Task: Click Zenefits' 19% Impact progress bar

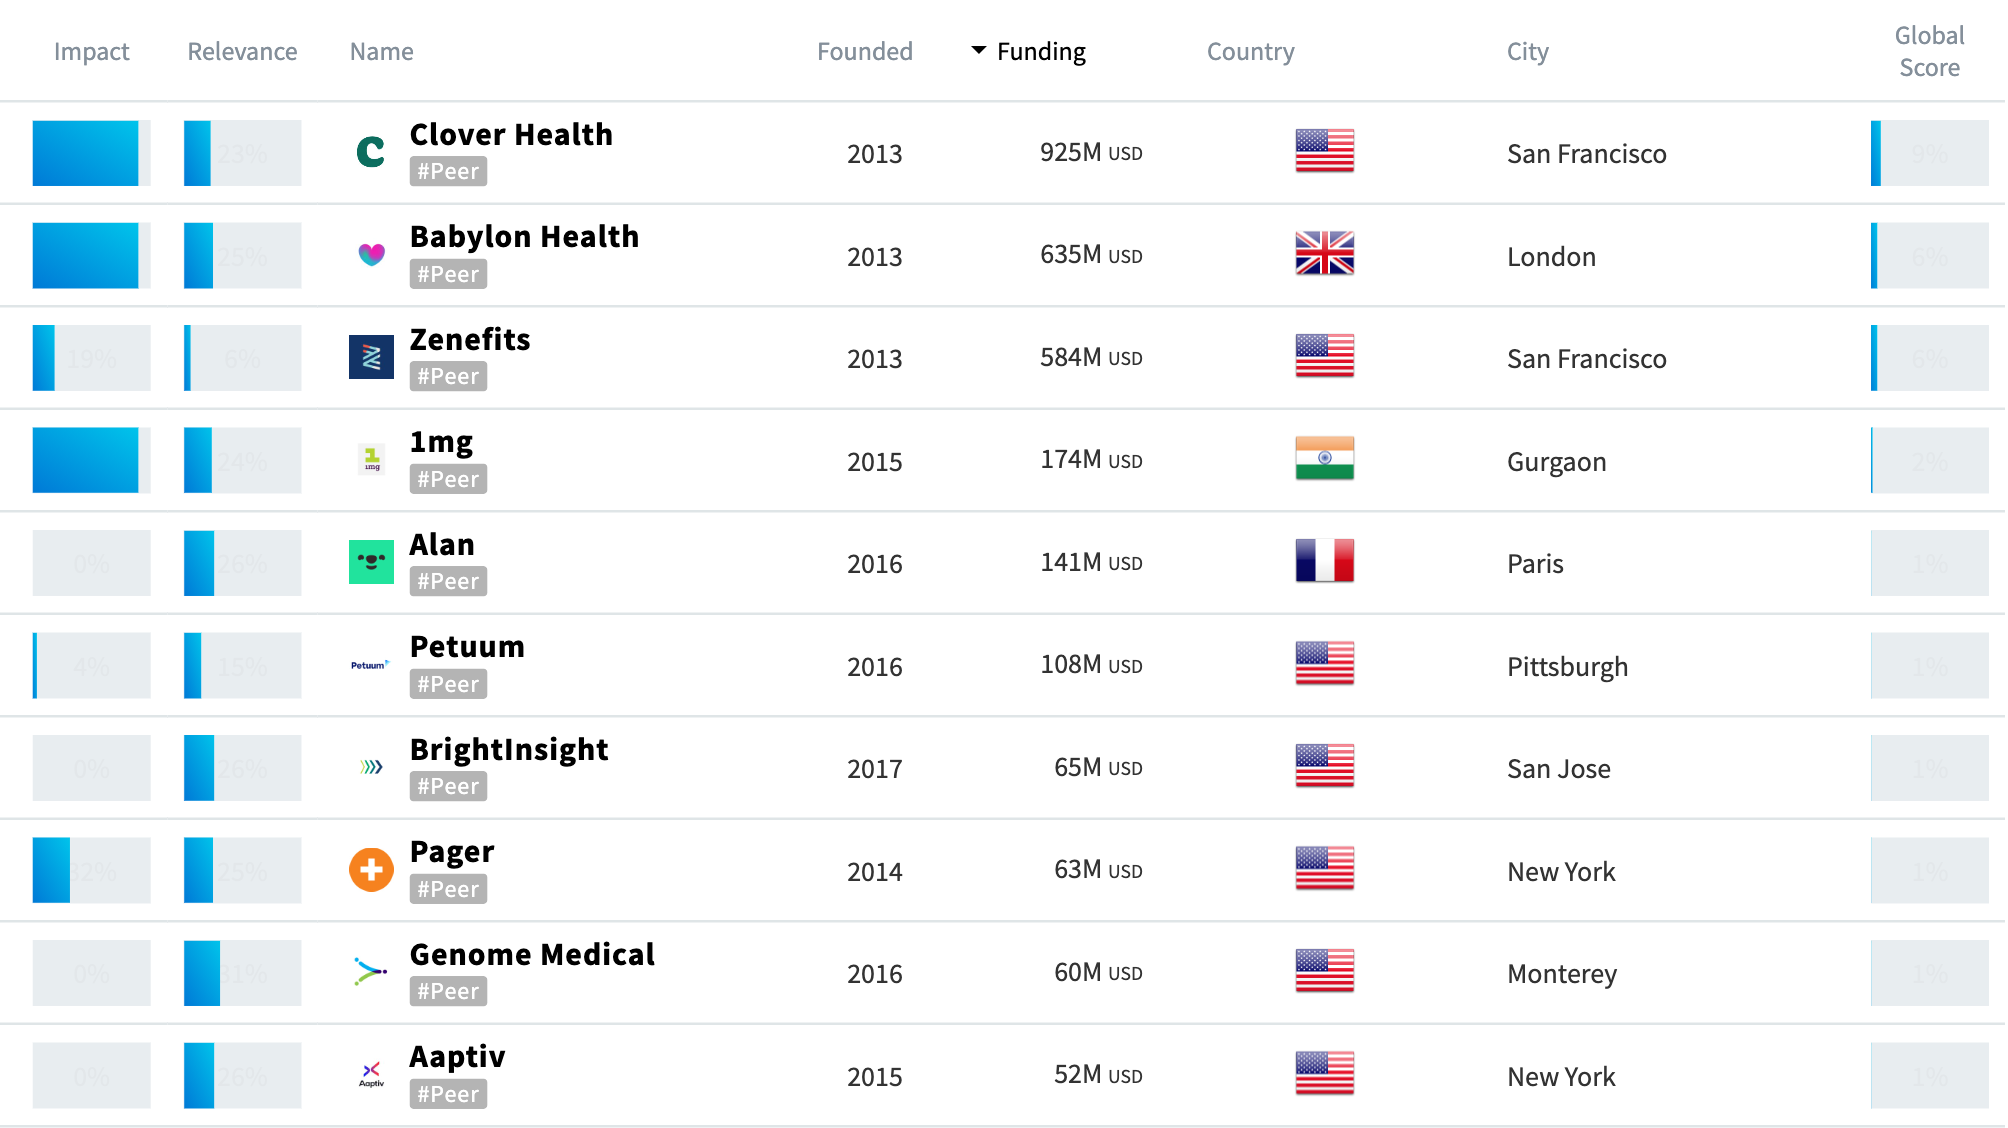Action: click(91, 357)
